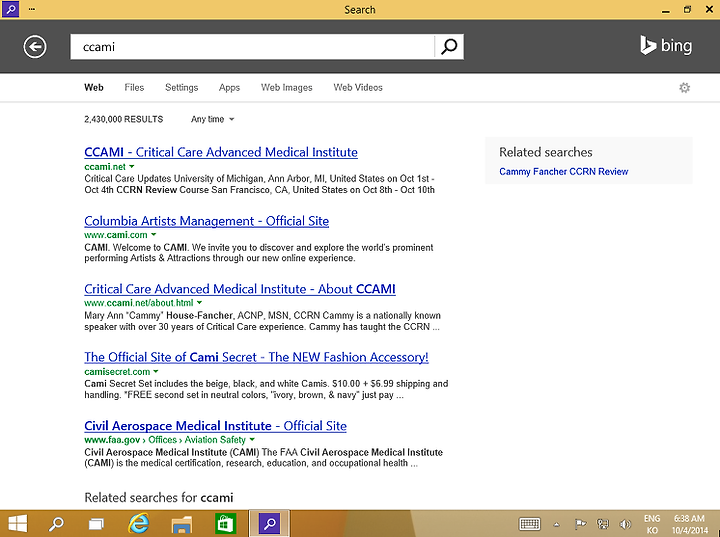This screenshot has width=720, height=537.
Task: Switch to the Web Images tab
Action: tap(287, 87)
